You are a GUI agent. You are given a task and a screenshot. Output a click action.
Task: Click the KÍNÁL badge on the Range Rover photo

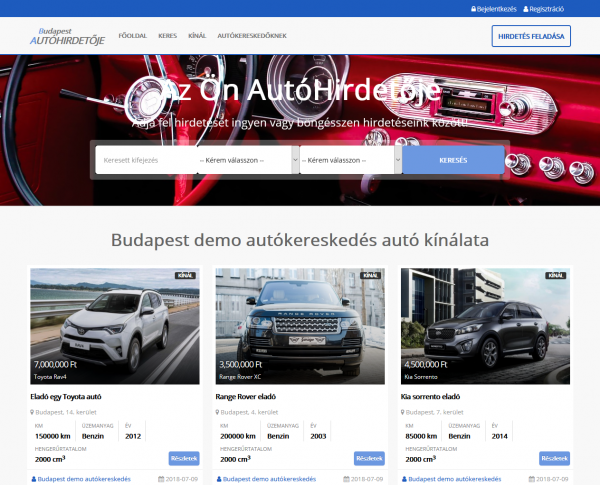[x=370, y=275]
